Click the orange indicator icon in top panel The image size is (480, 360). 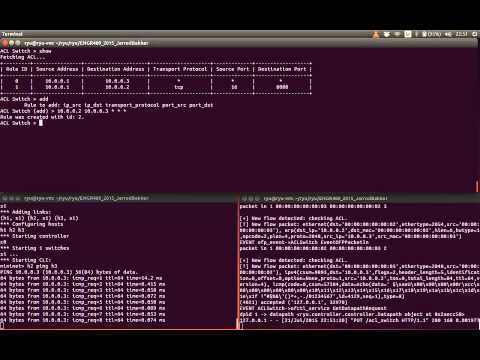(x=376, y=35)
